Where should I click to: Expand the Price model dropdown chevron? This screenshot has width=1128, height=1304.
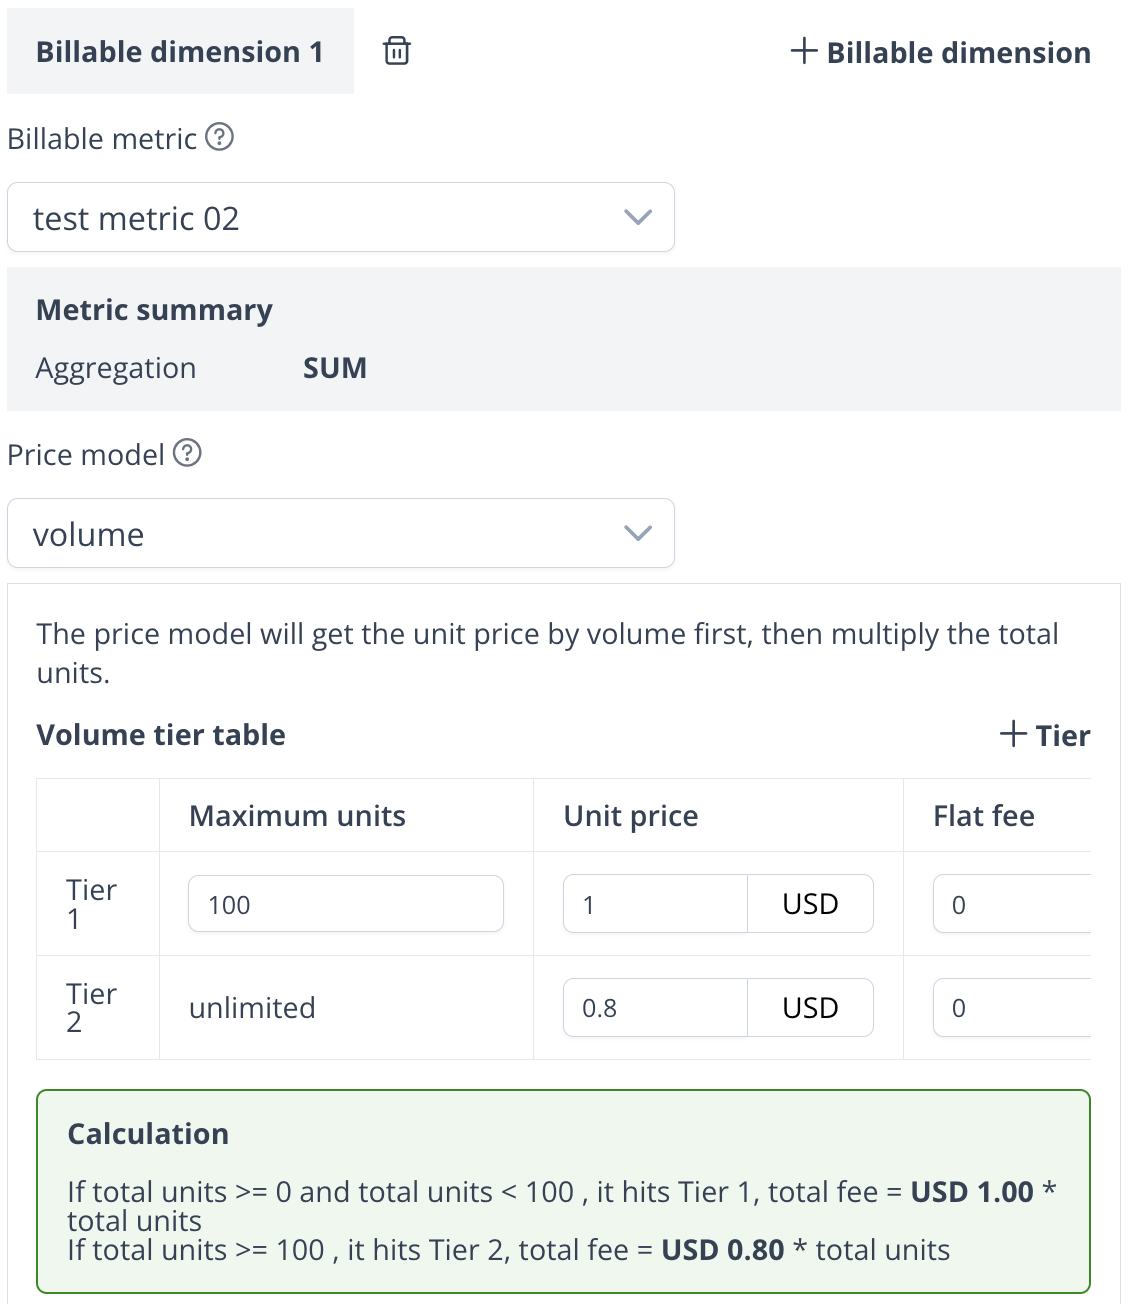pyautogui.click(x=638, y=534)
